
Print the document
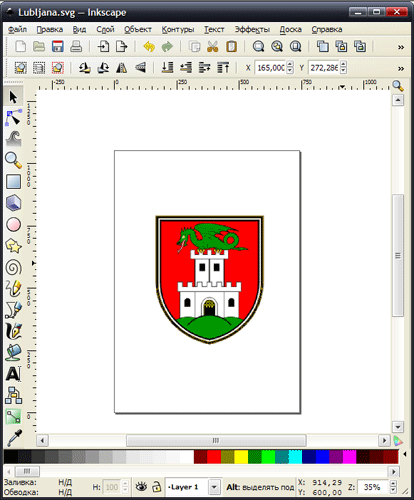pos(76,46)
